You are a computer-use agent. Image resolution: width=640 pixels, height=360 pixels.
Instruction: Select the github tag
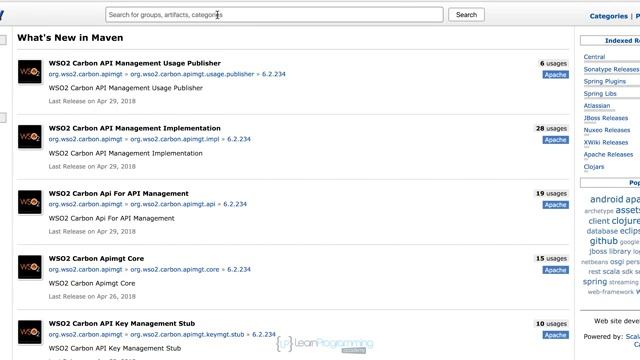603,241
